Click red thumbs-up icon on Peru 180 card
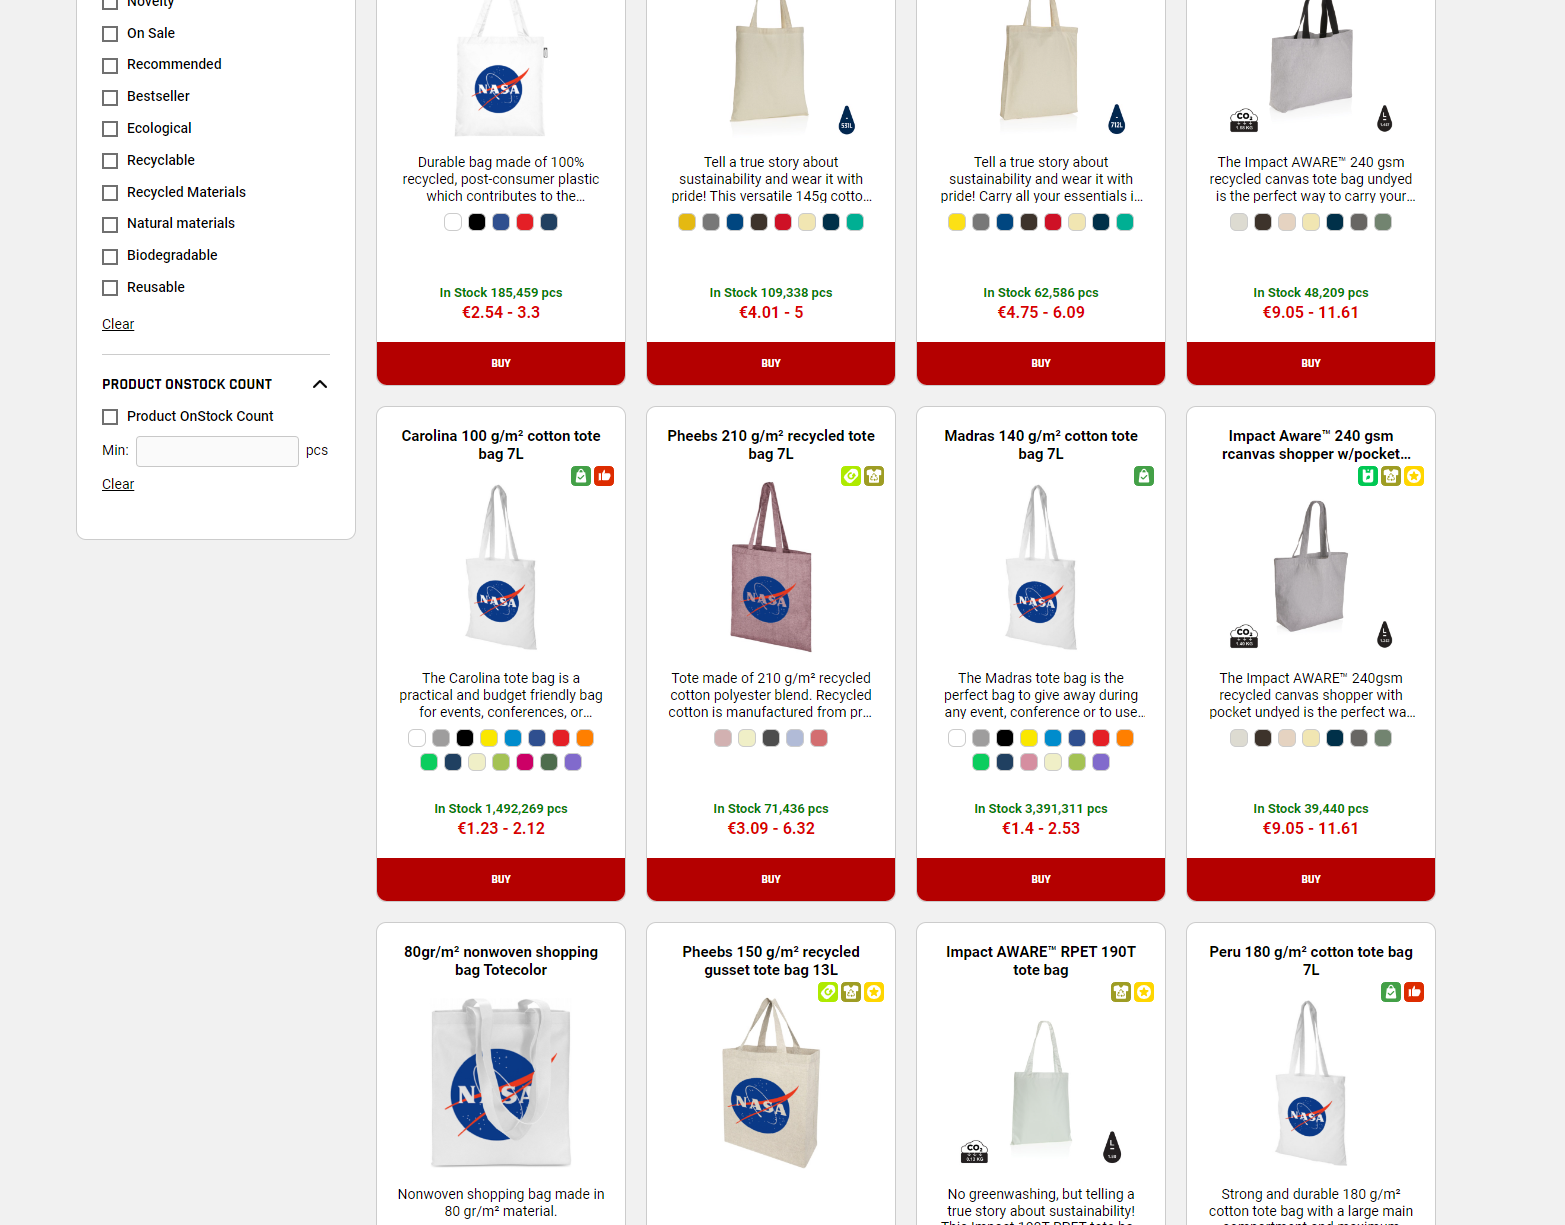The height and width of the screenshot is (1225, 1565). pos(1414,992)
